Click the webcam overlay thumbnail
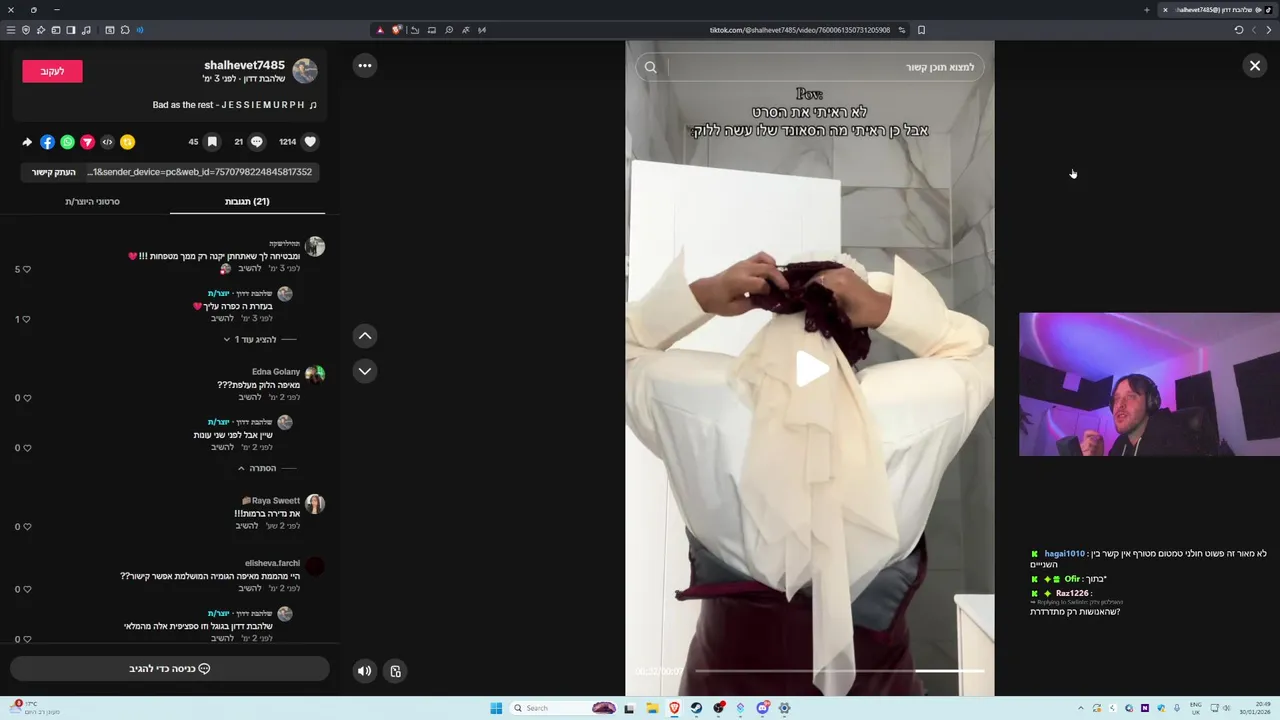 click(x=1149, y=384)
